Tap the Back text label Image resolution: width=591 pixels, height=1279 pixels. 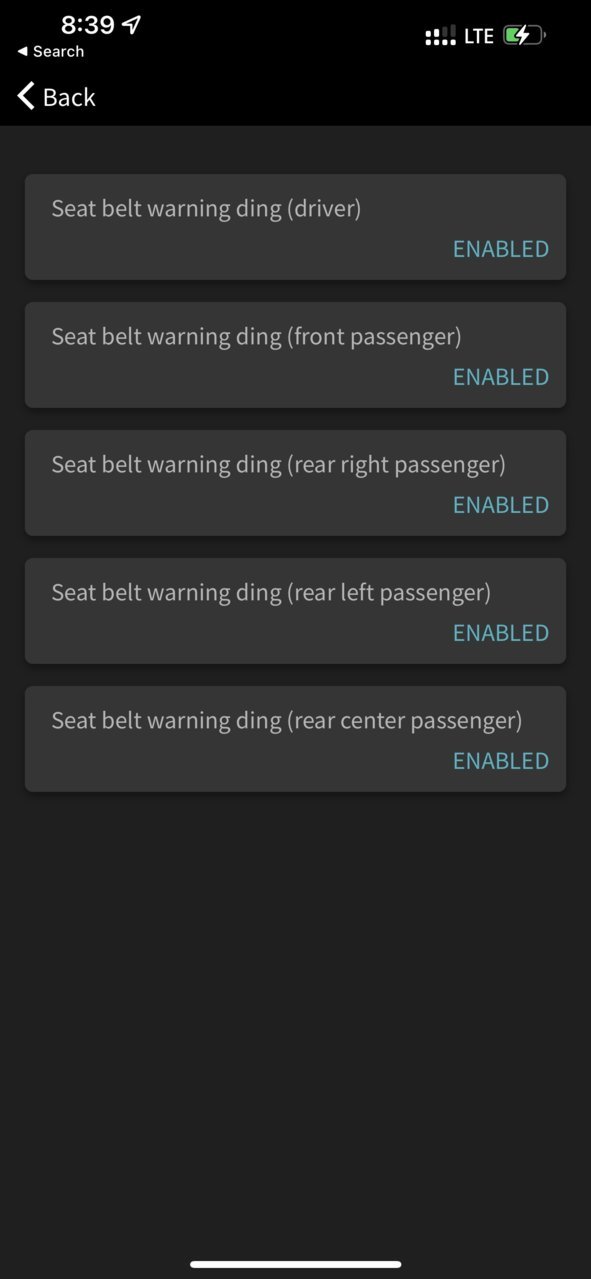click(x=69, y=97)
